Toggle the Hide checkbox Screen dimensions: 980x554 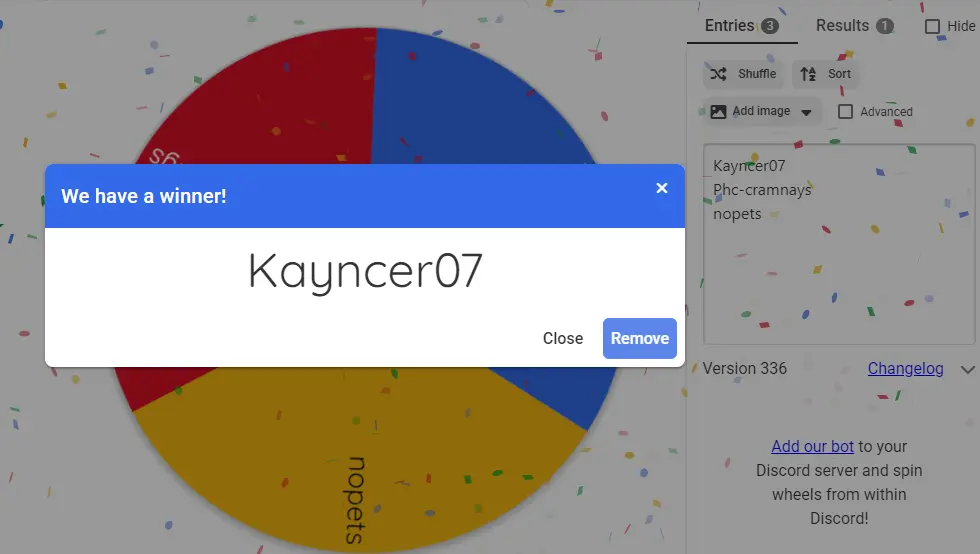click(x=932, y=26)
